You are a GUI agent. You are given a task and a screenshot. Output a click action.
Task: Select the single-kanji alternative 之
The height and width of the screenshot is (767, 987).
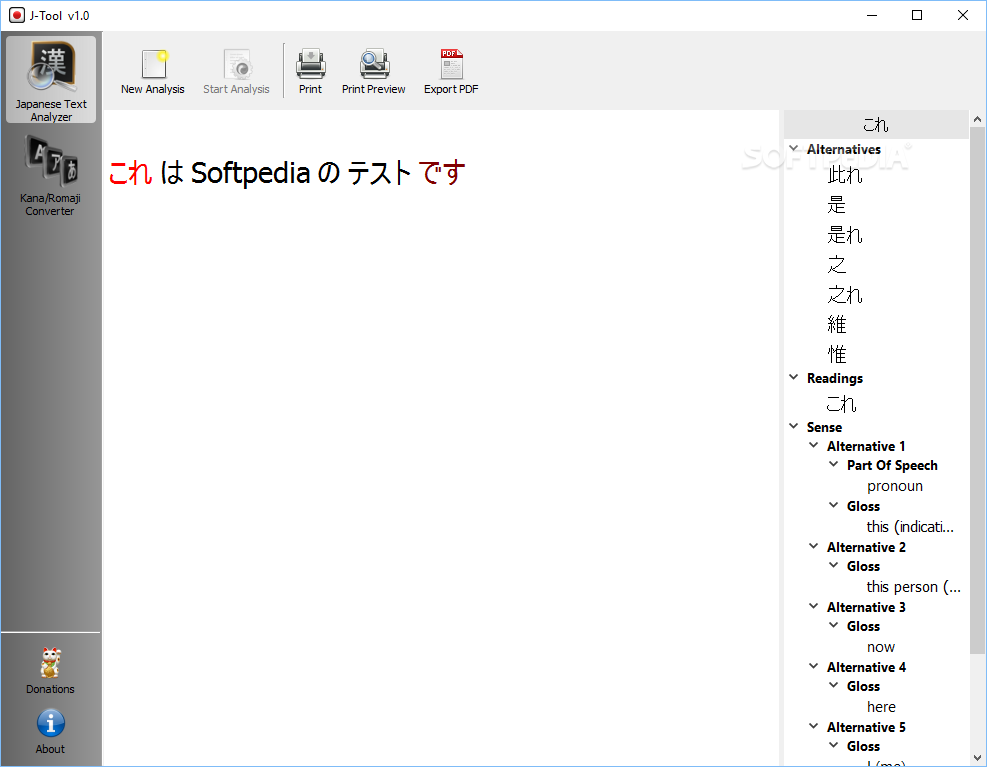tap(837, 264)
